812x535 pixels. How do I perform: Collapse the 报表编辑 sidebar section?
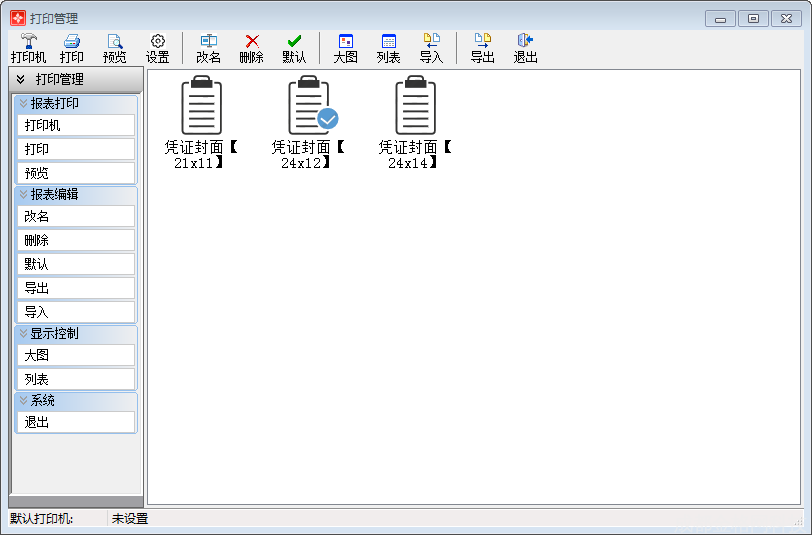coord(24,194)
